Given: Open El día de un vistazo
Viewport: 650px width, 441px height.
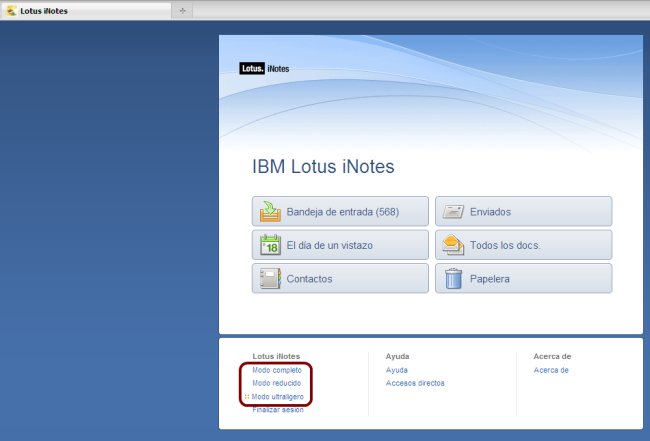Looking at the screenshot, I should click(x=340, y=245).
